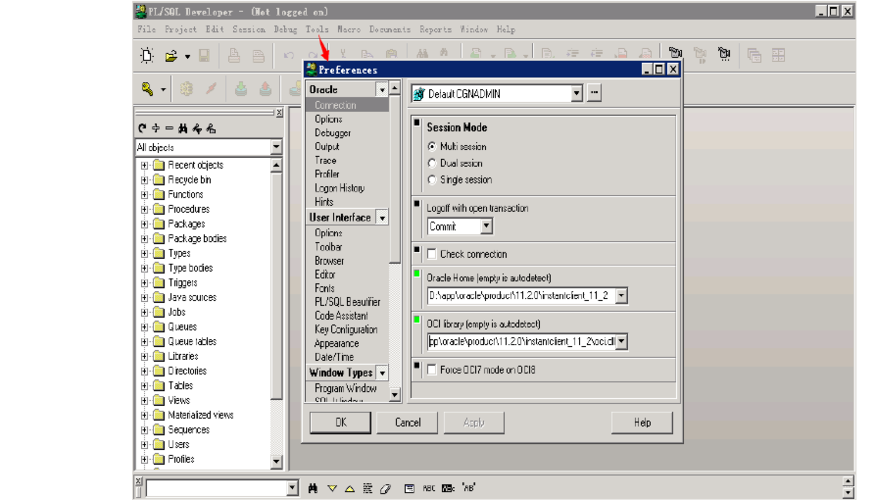
Task: Click the quoted 'AB' whole words icon
Action: [469, 488]
